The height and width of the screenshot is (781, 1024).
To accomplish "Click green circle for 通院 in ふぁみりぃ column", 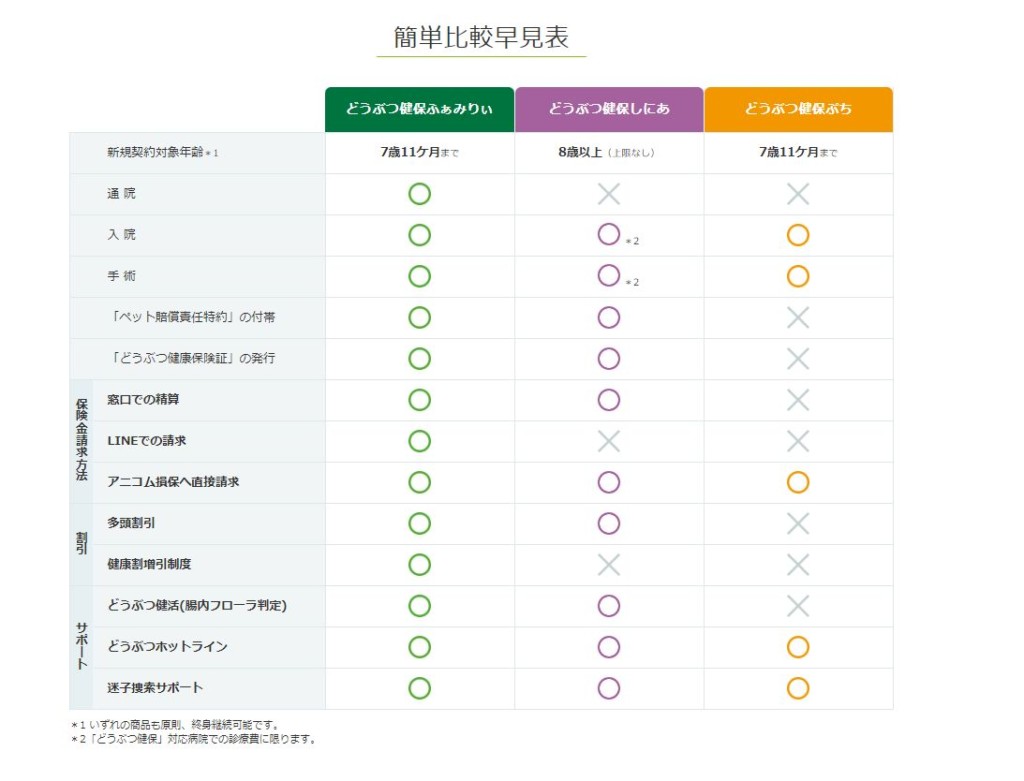I will [420, 194].
